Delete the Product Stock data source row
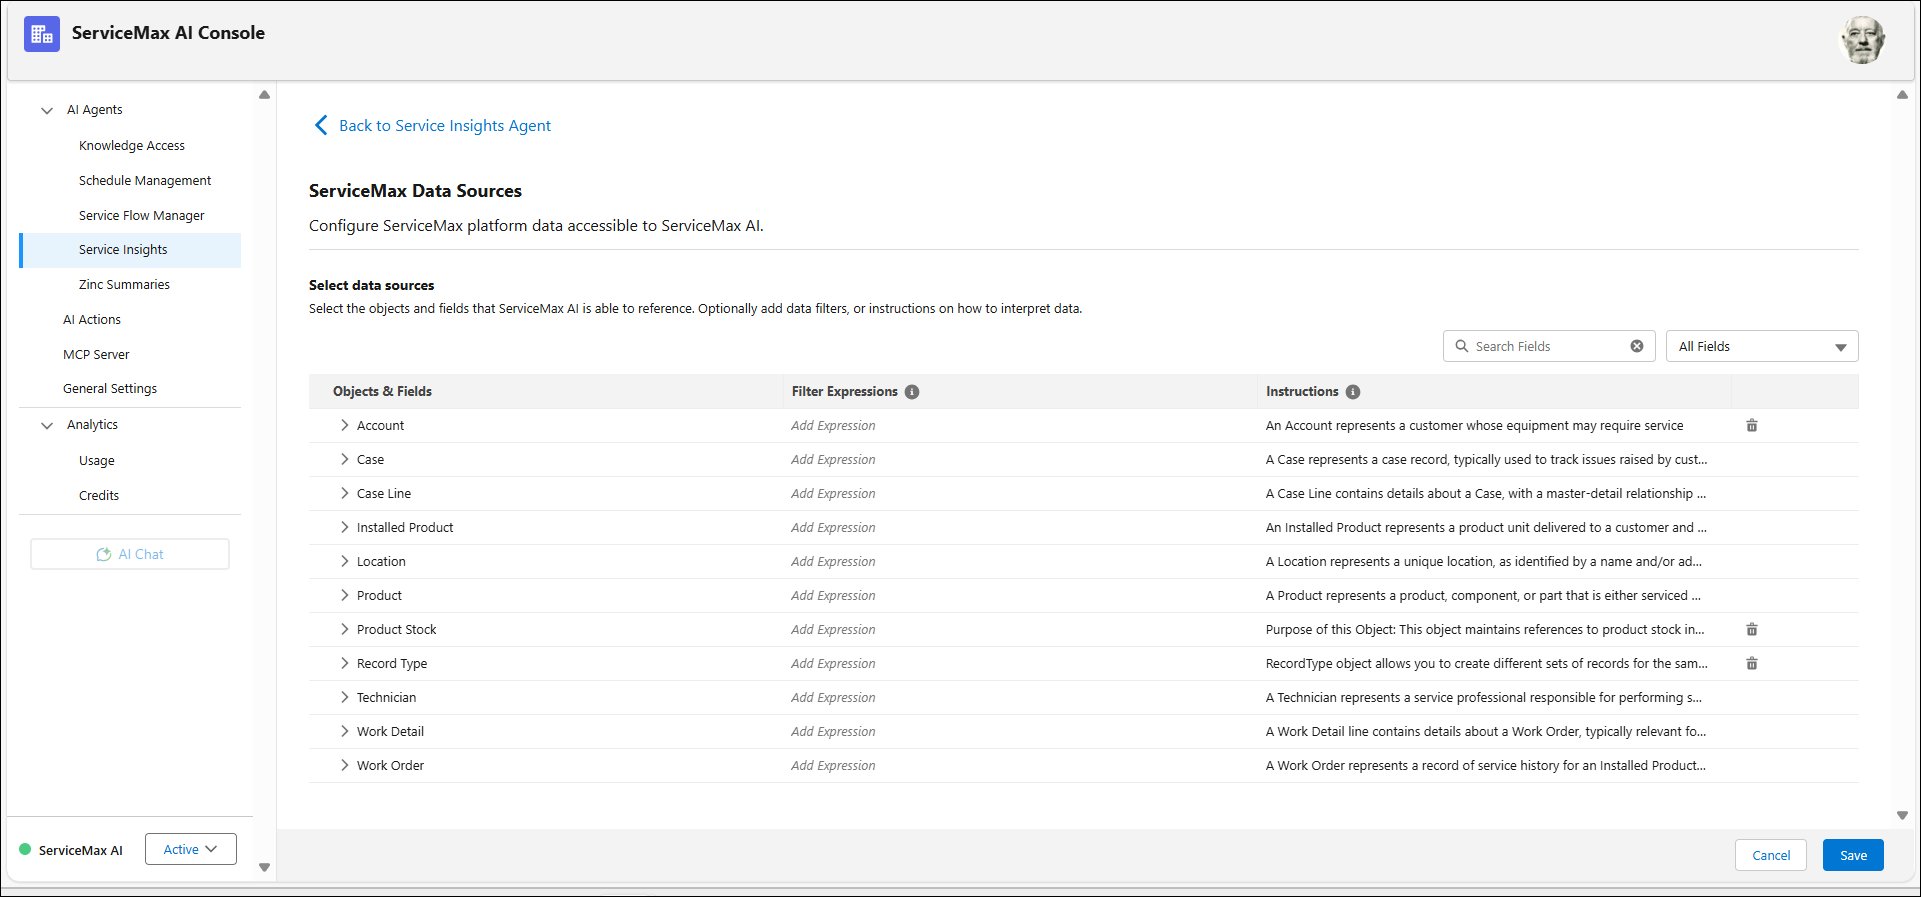Viewport: 1921px width, 897px height. 1752,630
